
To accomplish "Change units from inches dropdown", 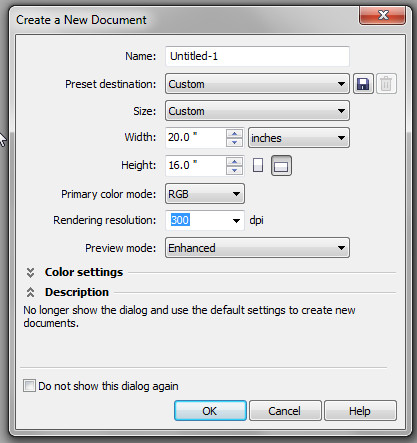I will pos(299,138).
